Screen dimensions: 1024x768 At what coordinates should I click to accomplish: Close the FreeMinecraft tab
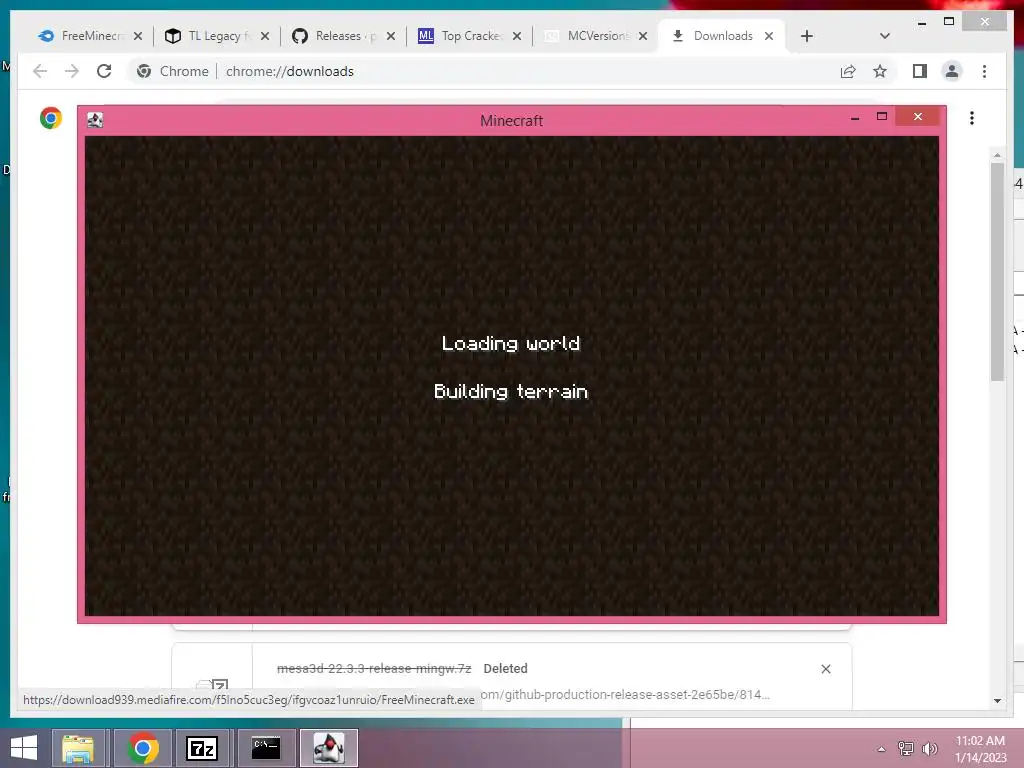pyautogui.click(x=138, y=36)
